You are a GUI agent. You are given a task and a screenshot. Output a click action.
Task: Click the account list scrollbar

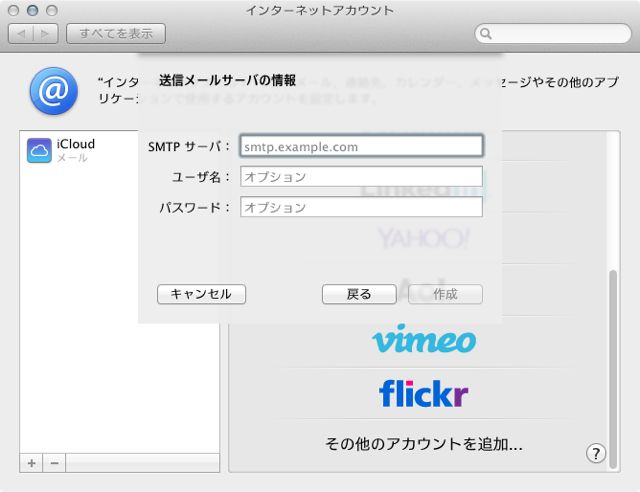(x=613, y=368)
